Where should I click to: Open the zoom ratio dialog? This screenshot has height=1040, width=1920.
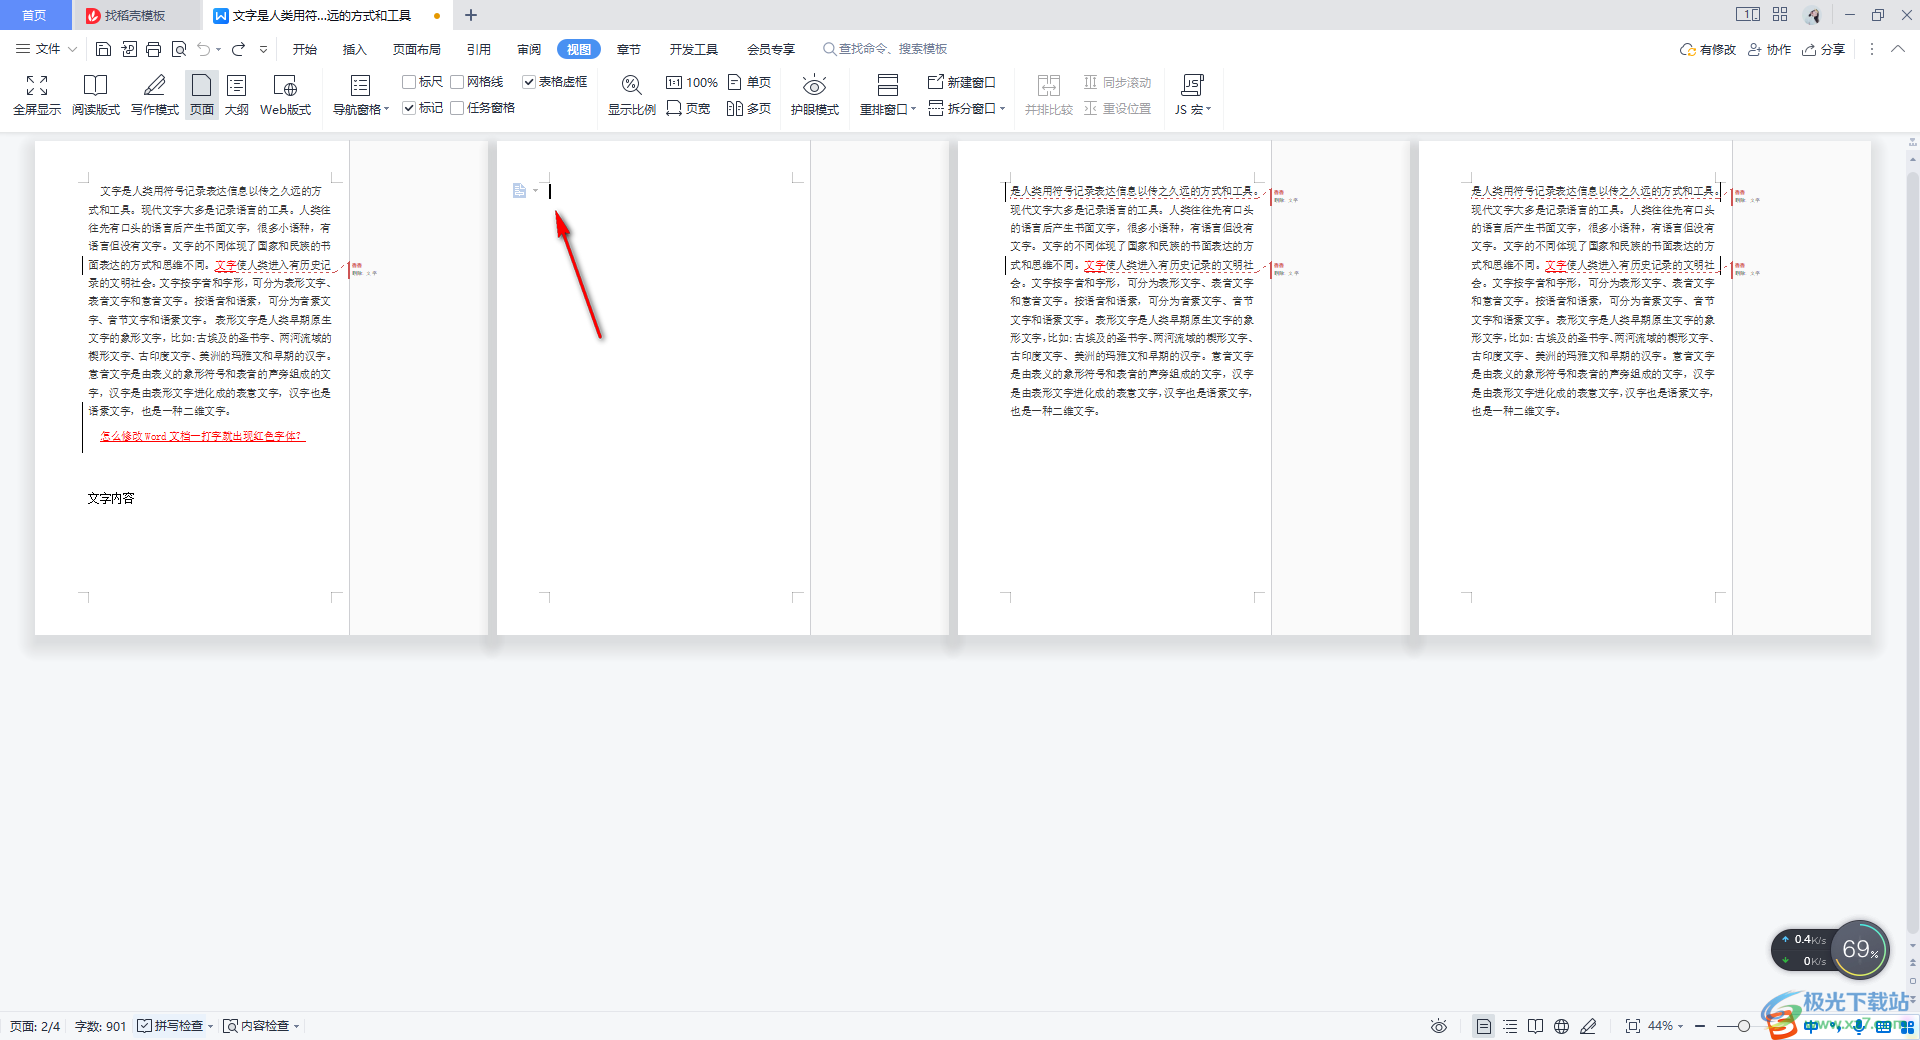click(x=631, y=95)
